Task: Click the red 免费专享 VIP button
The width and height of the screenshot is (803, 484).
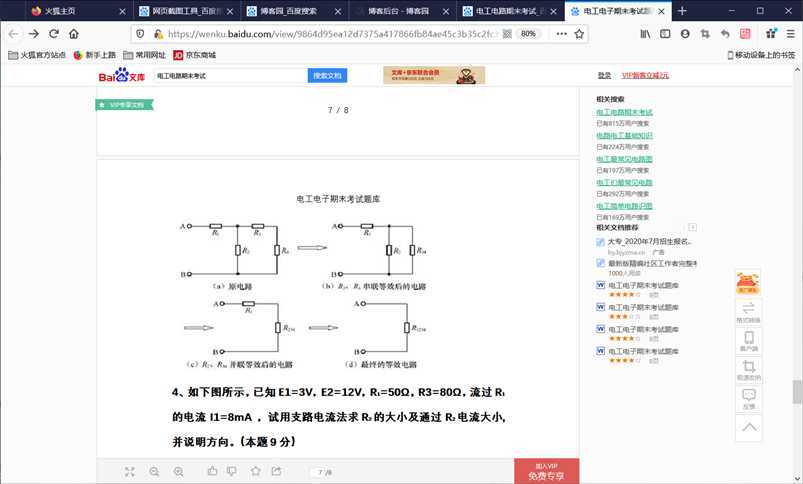Action: coord(546,471)
